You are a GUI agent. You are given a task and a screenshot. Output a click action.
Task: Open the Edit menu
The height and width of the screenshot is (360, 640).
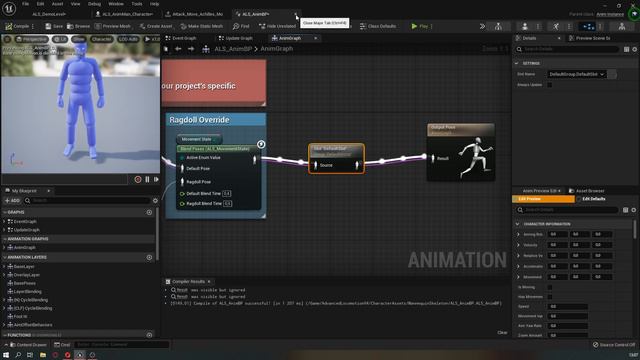click(40, 4)
